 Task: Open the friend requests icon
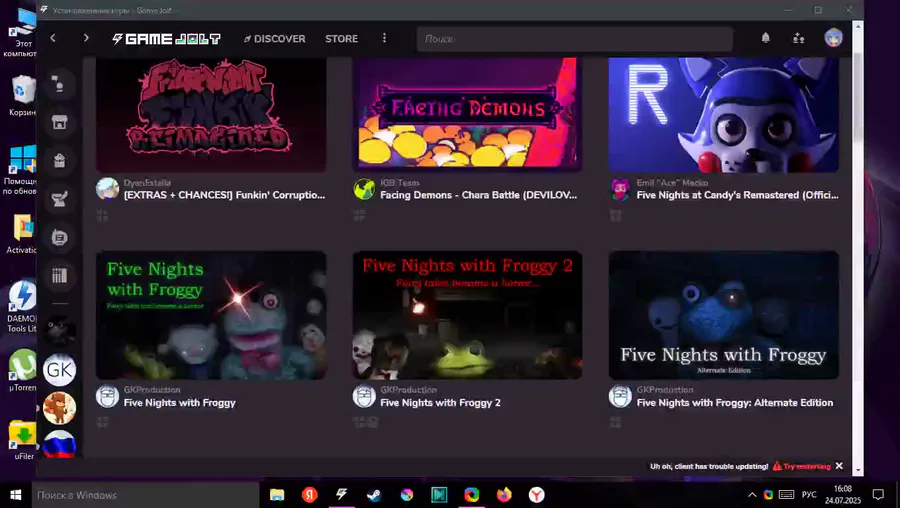click(798, 38)
